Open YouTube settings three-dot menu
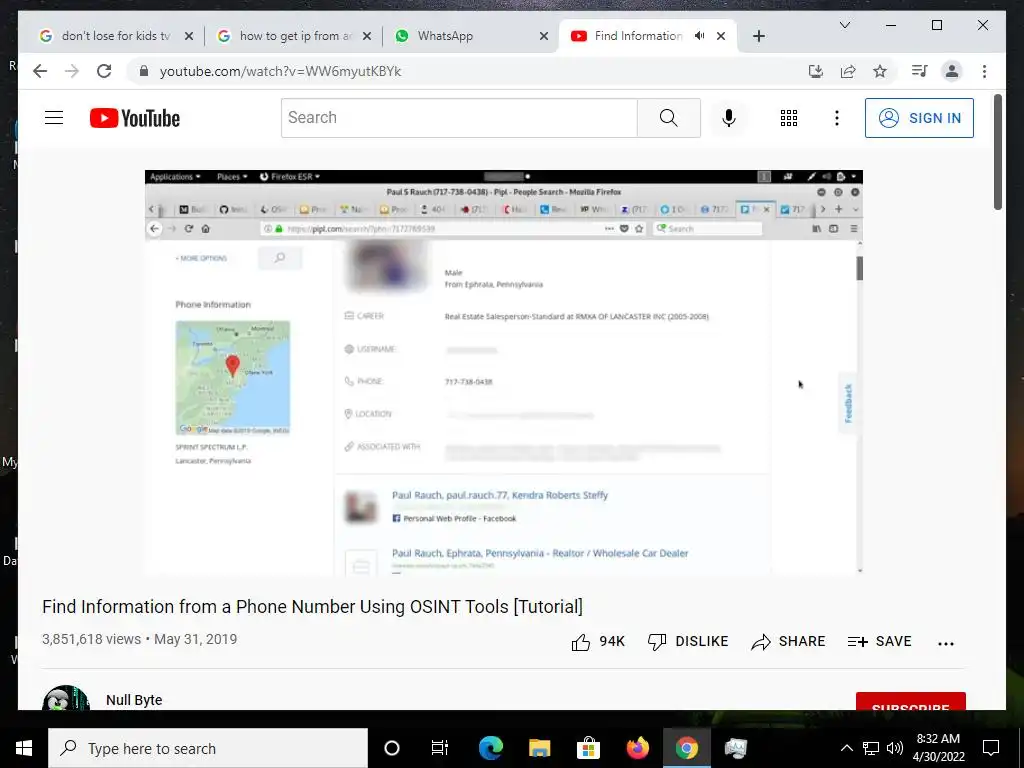 click(837, 118)
